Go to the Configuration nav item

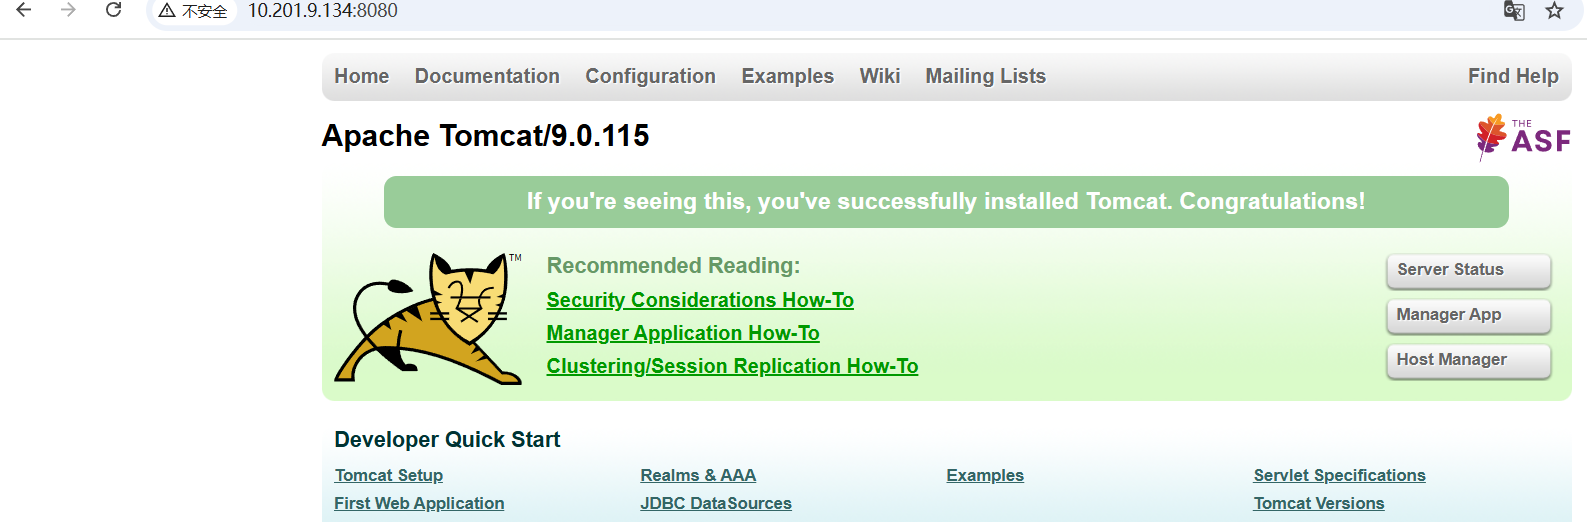(650, 76)
